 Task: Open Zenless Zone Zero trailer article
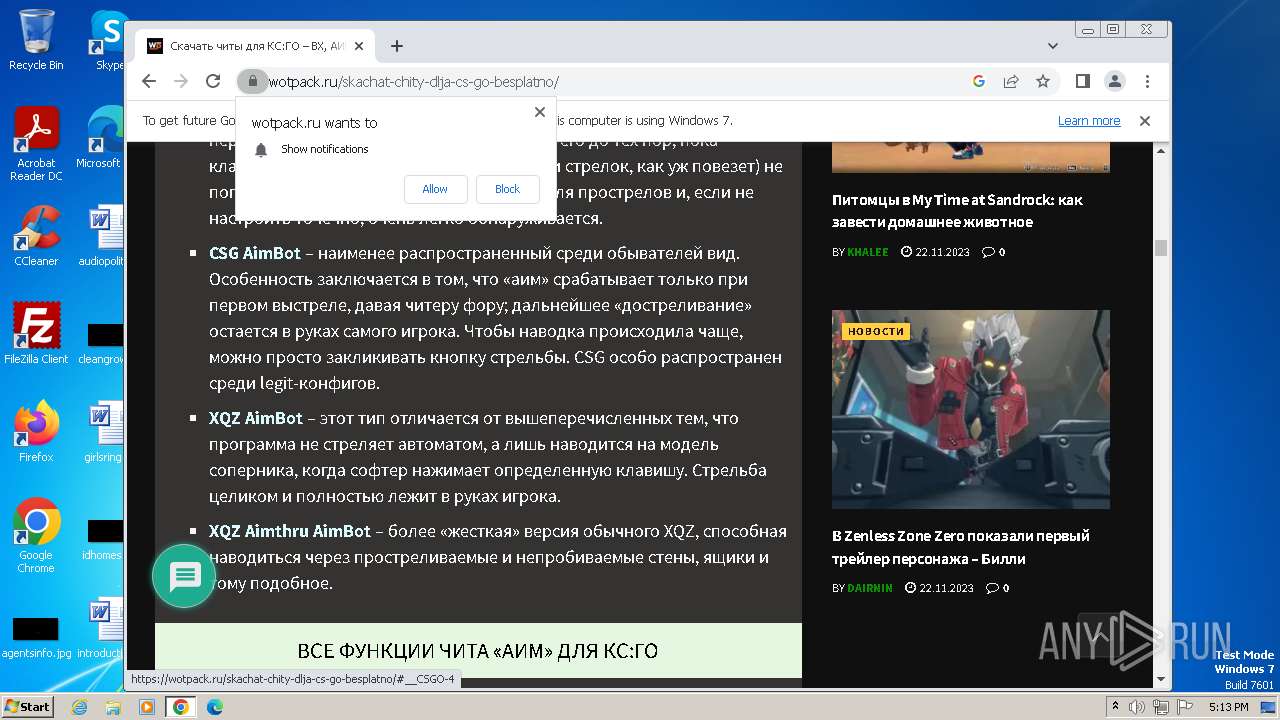961,547
